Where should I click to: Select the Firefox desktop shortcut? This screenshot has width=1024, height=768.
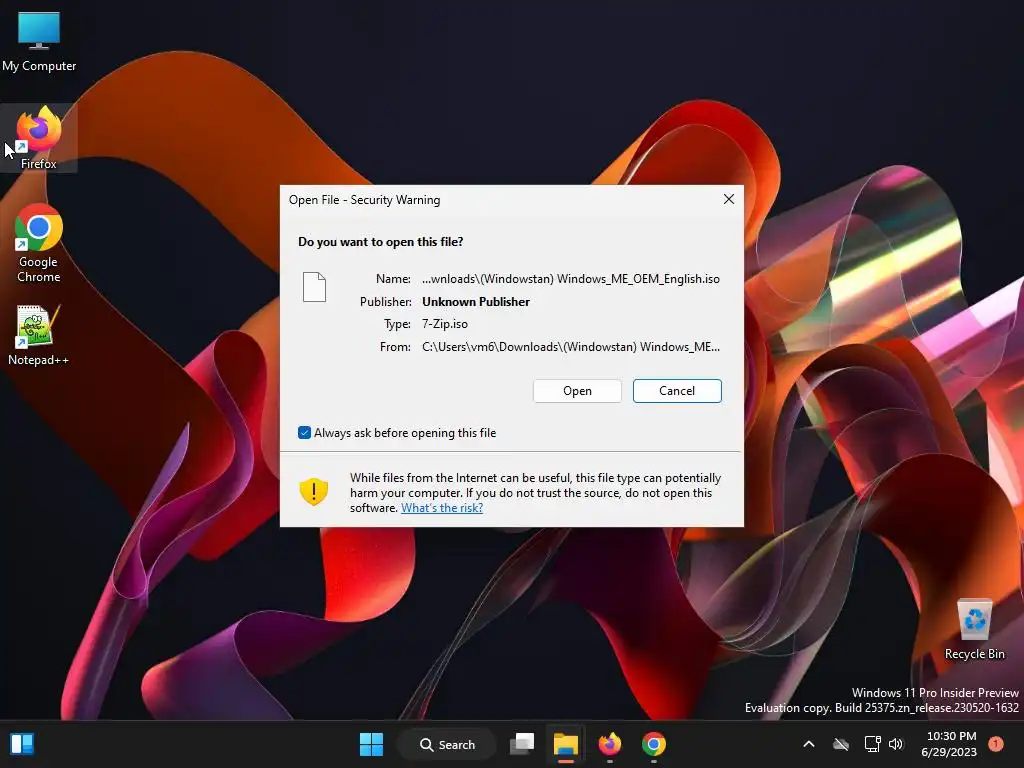tap(39, 138)
